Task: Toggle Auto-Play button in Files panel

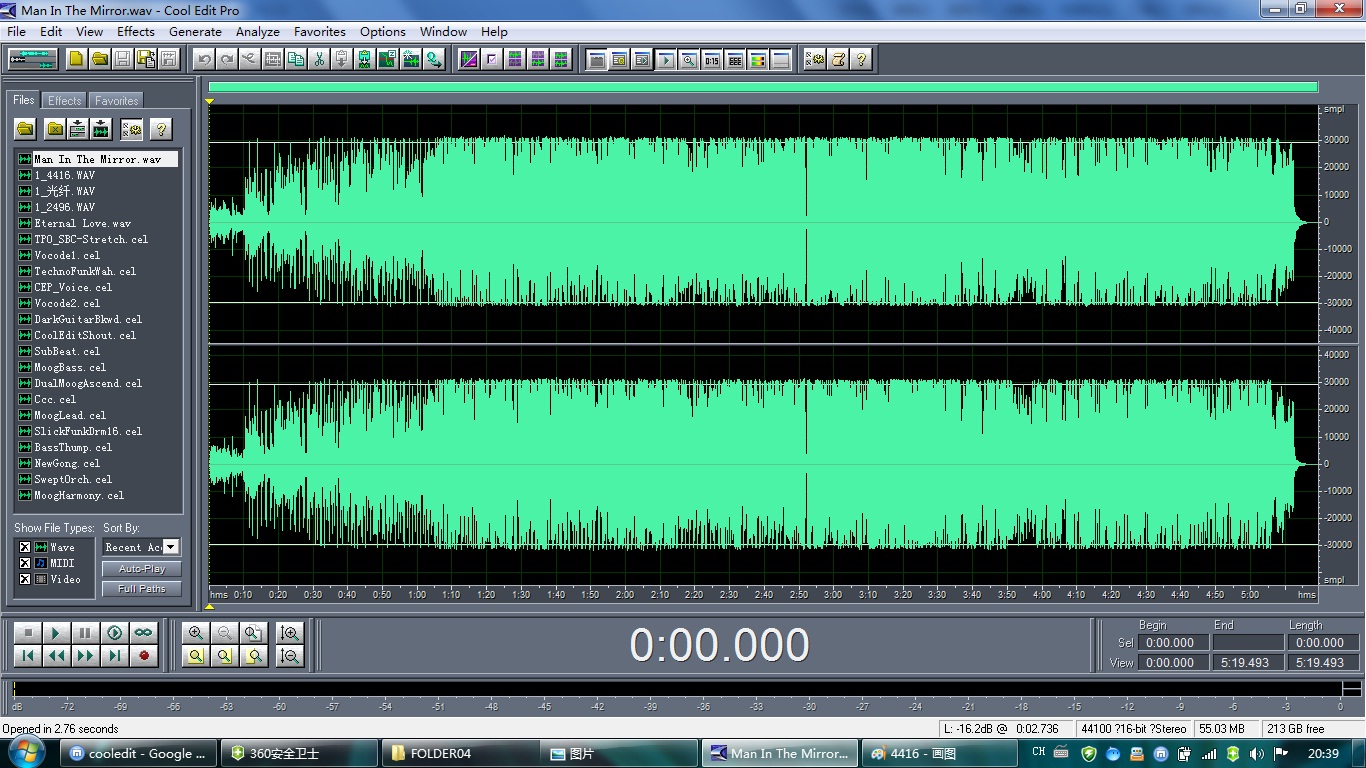Action: tap(141, 569)
